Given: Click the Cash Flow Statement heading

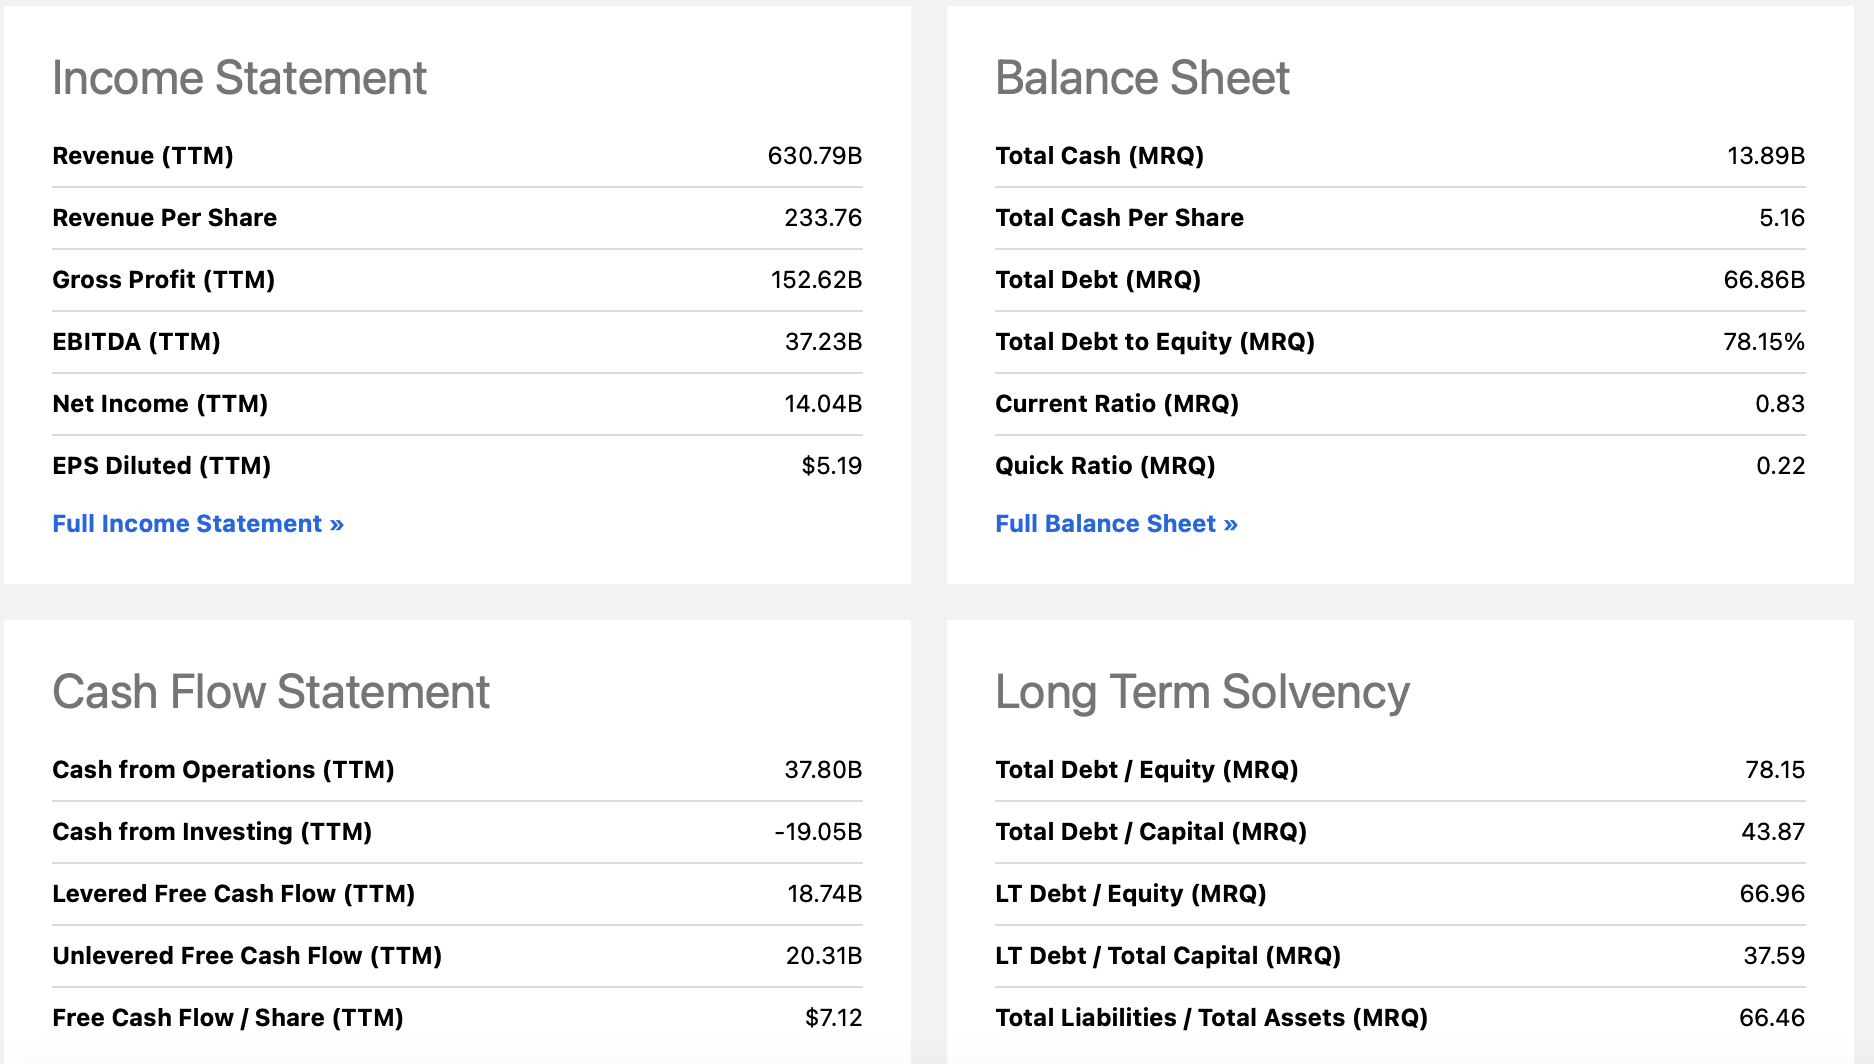Looking at the screenshot, I should coord(271,692).
